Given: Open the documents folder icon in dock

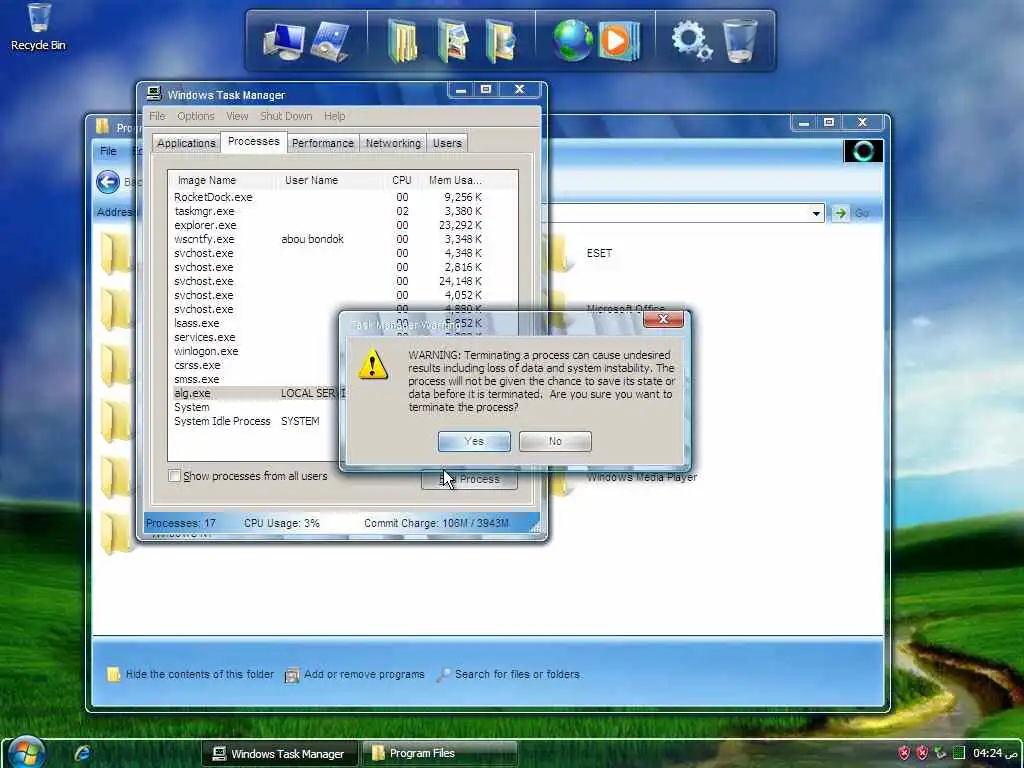Looking at the screenshot, I should click(403, 41).
